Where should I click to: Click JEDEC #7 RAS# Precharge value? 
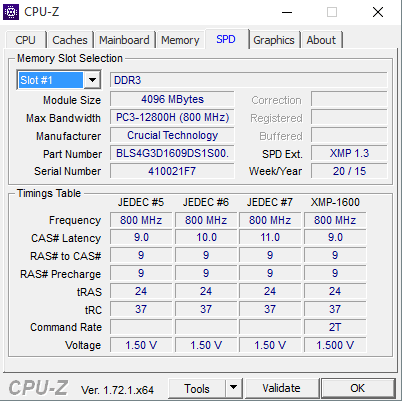click(x=270, y=274)
